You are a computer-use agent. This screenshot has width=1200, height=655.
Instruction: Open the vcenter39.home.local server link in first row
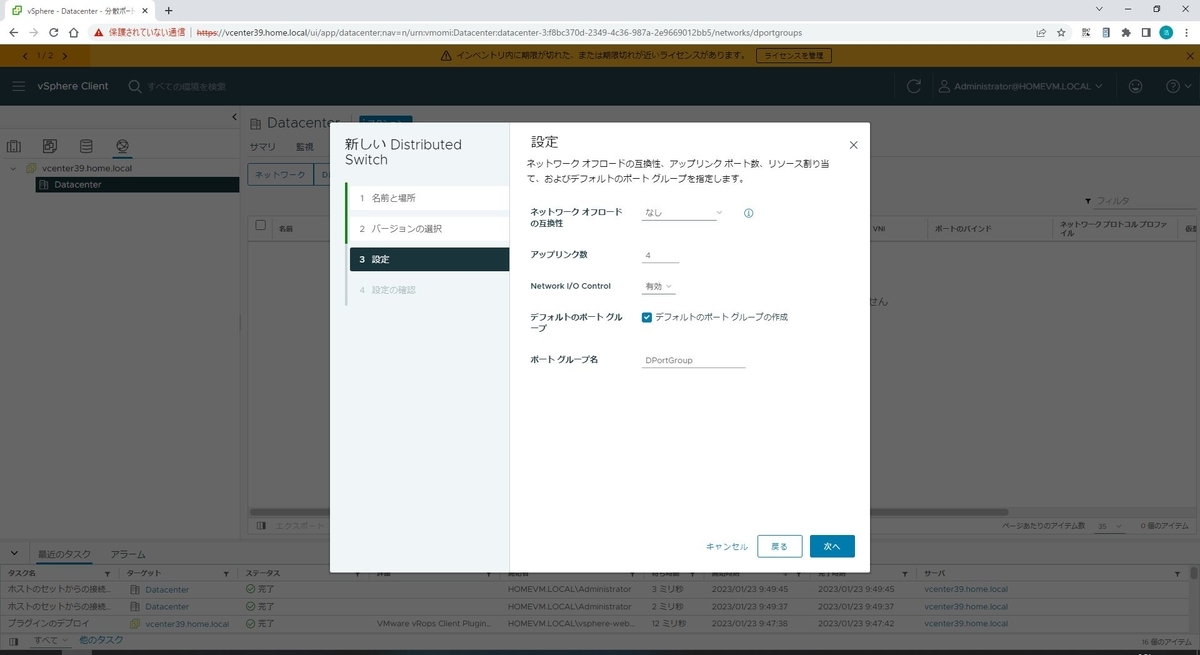pos(966,589)
